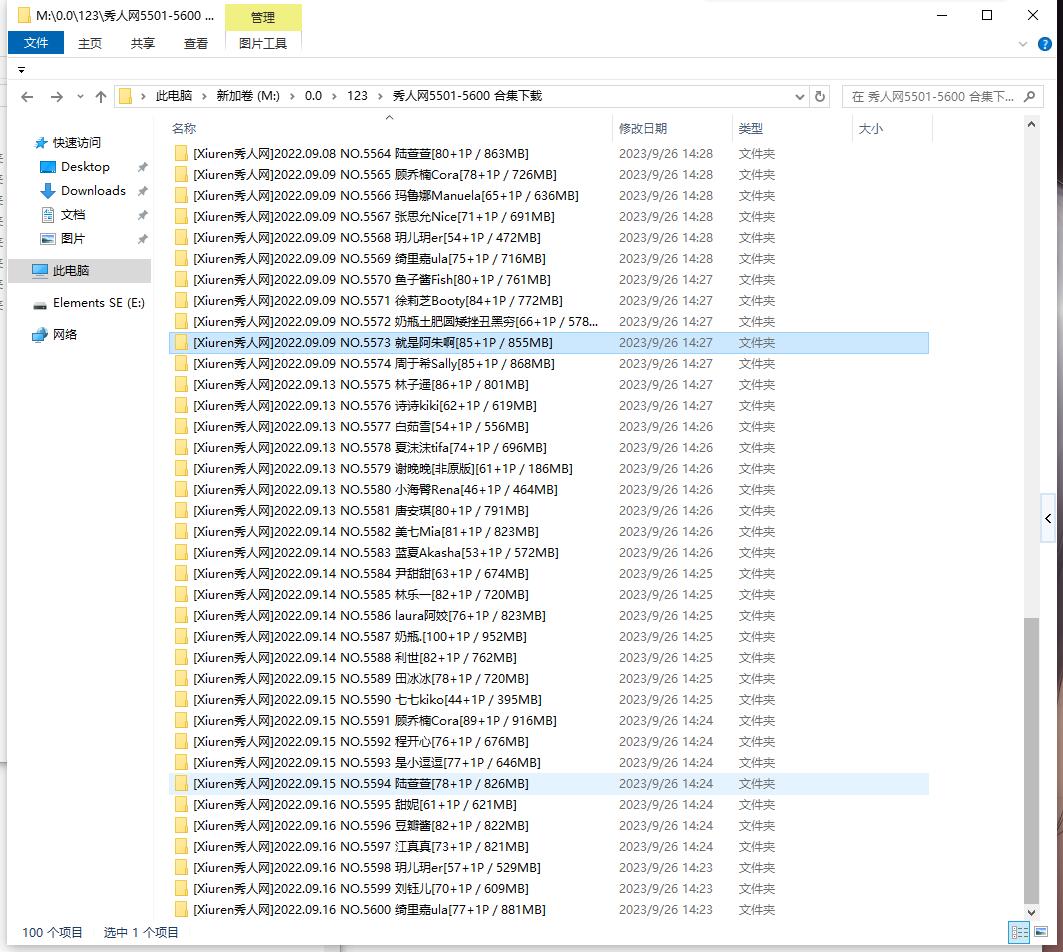1063x952 pixels.
Task: Click folder icon of NO.5564 row
Action: (181, 153)
